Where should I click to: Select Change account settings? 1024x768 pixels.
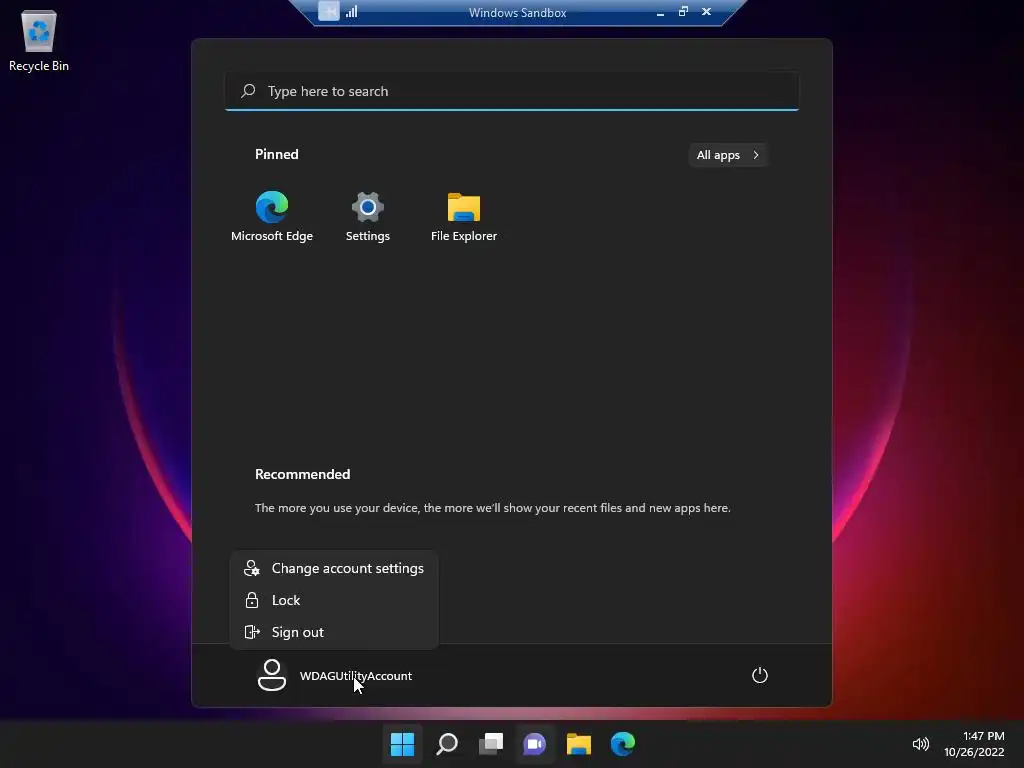pyautogui.click(x=334, y=568)
